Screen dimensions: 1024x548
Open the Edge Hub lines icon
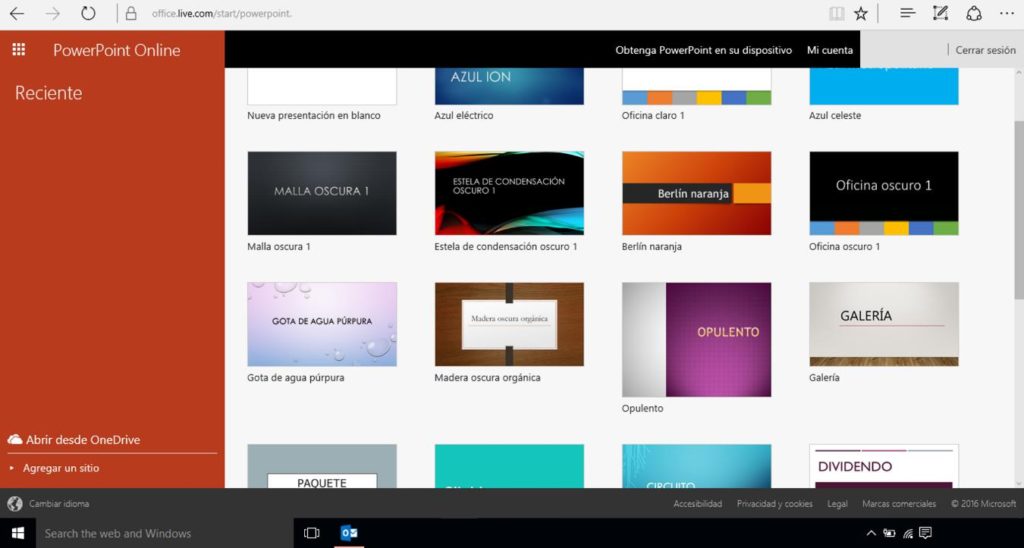(x=907, y=14)
